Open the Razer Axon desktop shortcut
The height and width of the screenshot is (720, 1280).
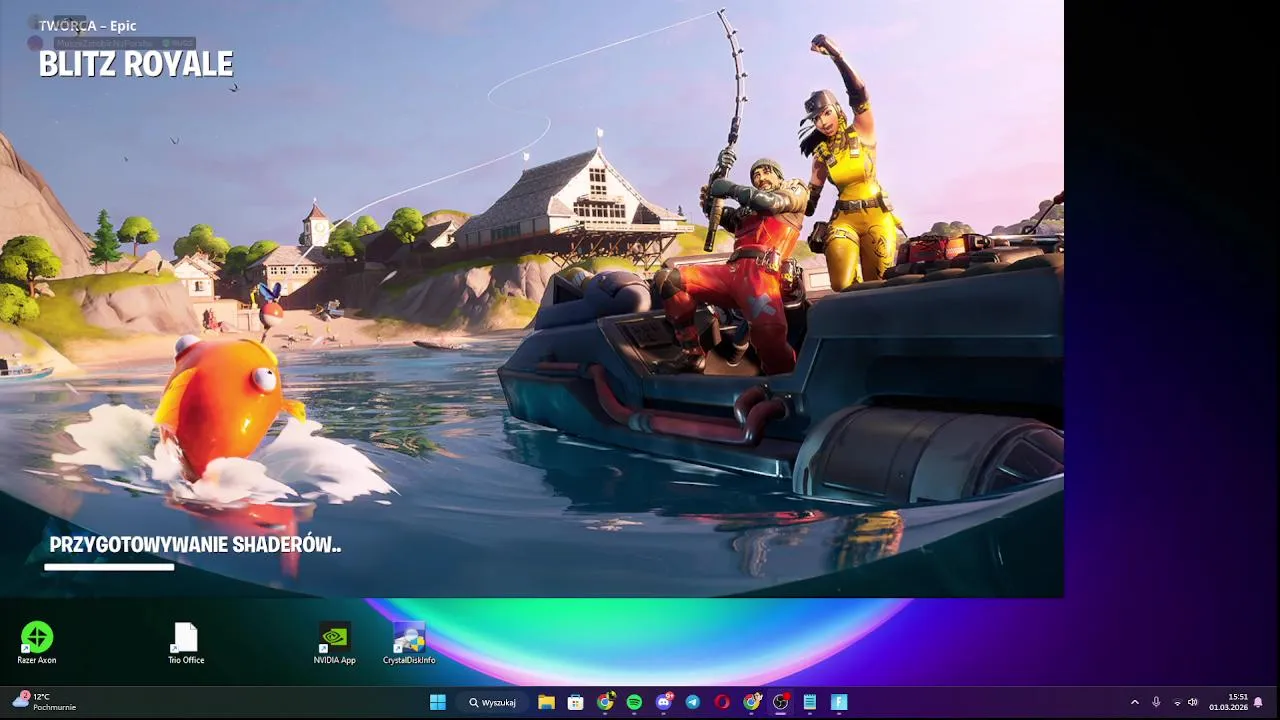tap(37, 643)
